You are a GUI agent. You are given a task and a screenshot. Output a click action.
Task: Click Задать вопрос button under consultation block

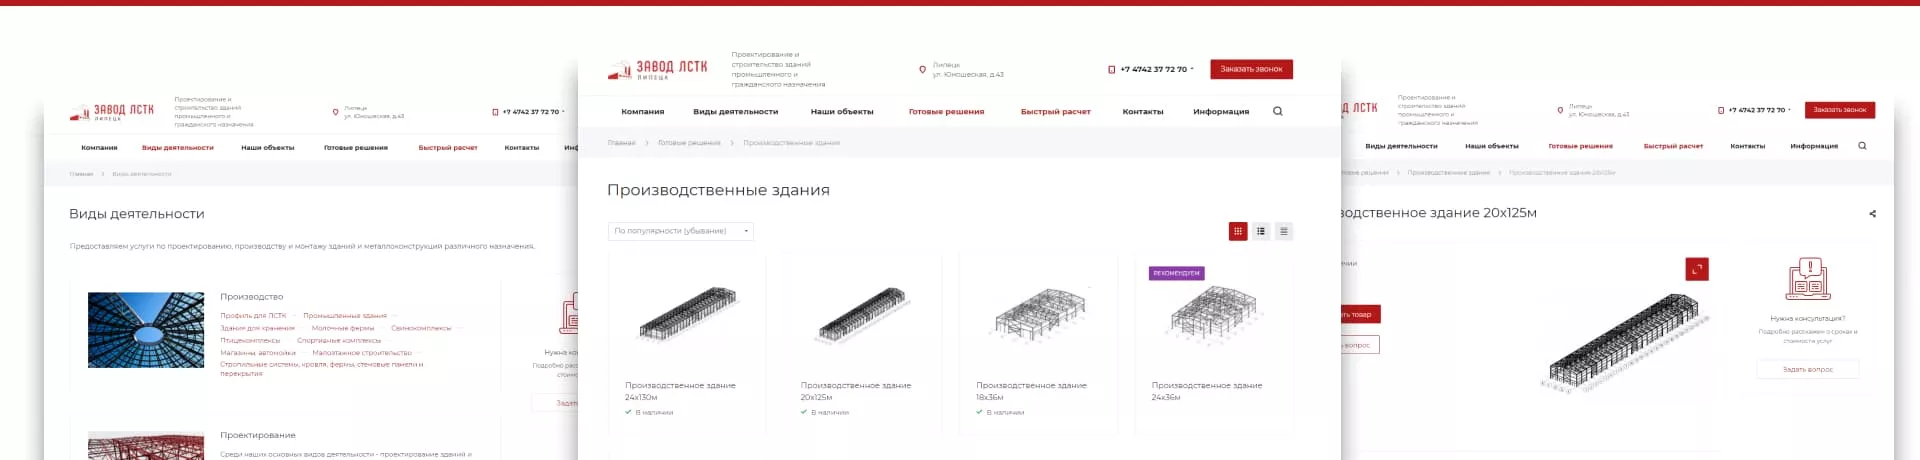pos(1808,370)
